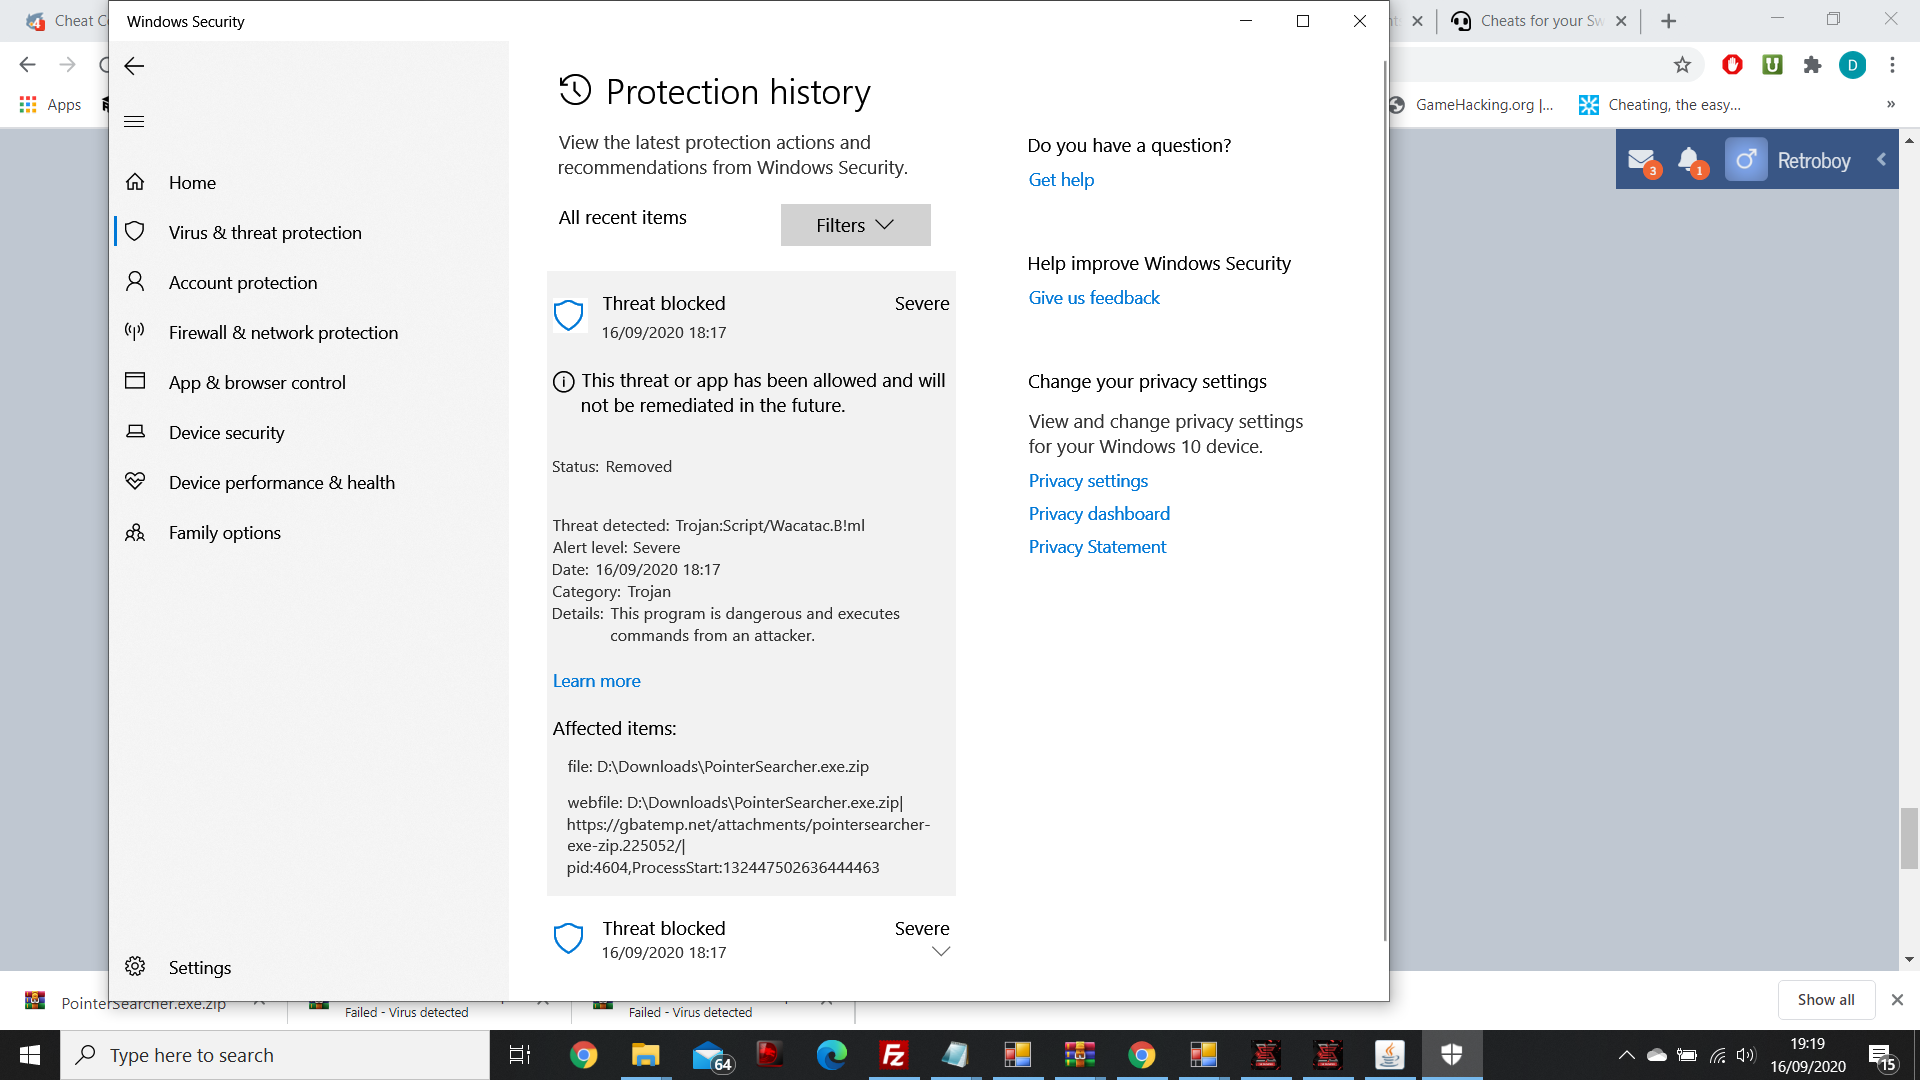Click Show all downloads button
The image size is (1920, 1080).
(1825, 1000)
